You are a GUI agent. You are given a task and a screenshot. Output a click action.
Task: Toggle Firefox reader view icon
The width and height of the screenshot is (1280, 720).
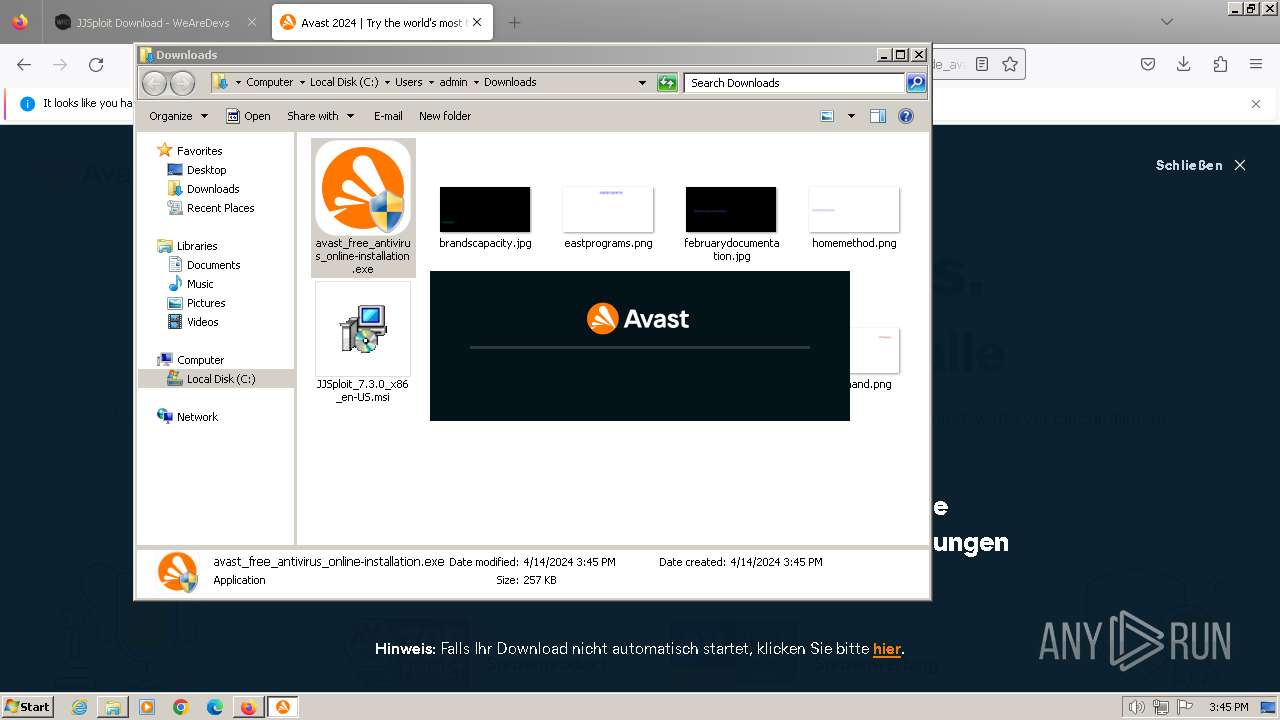point(982,64)
